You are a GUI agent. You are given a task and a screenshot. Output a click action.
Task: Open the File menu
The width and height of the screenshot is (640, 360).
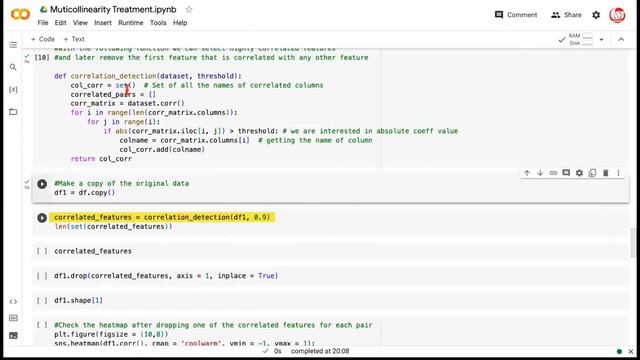coord(43,23)
